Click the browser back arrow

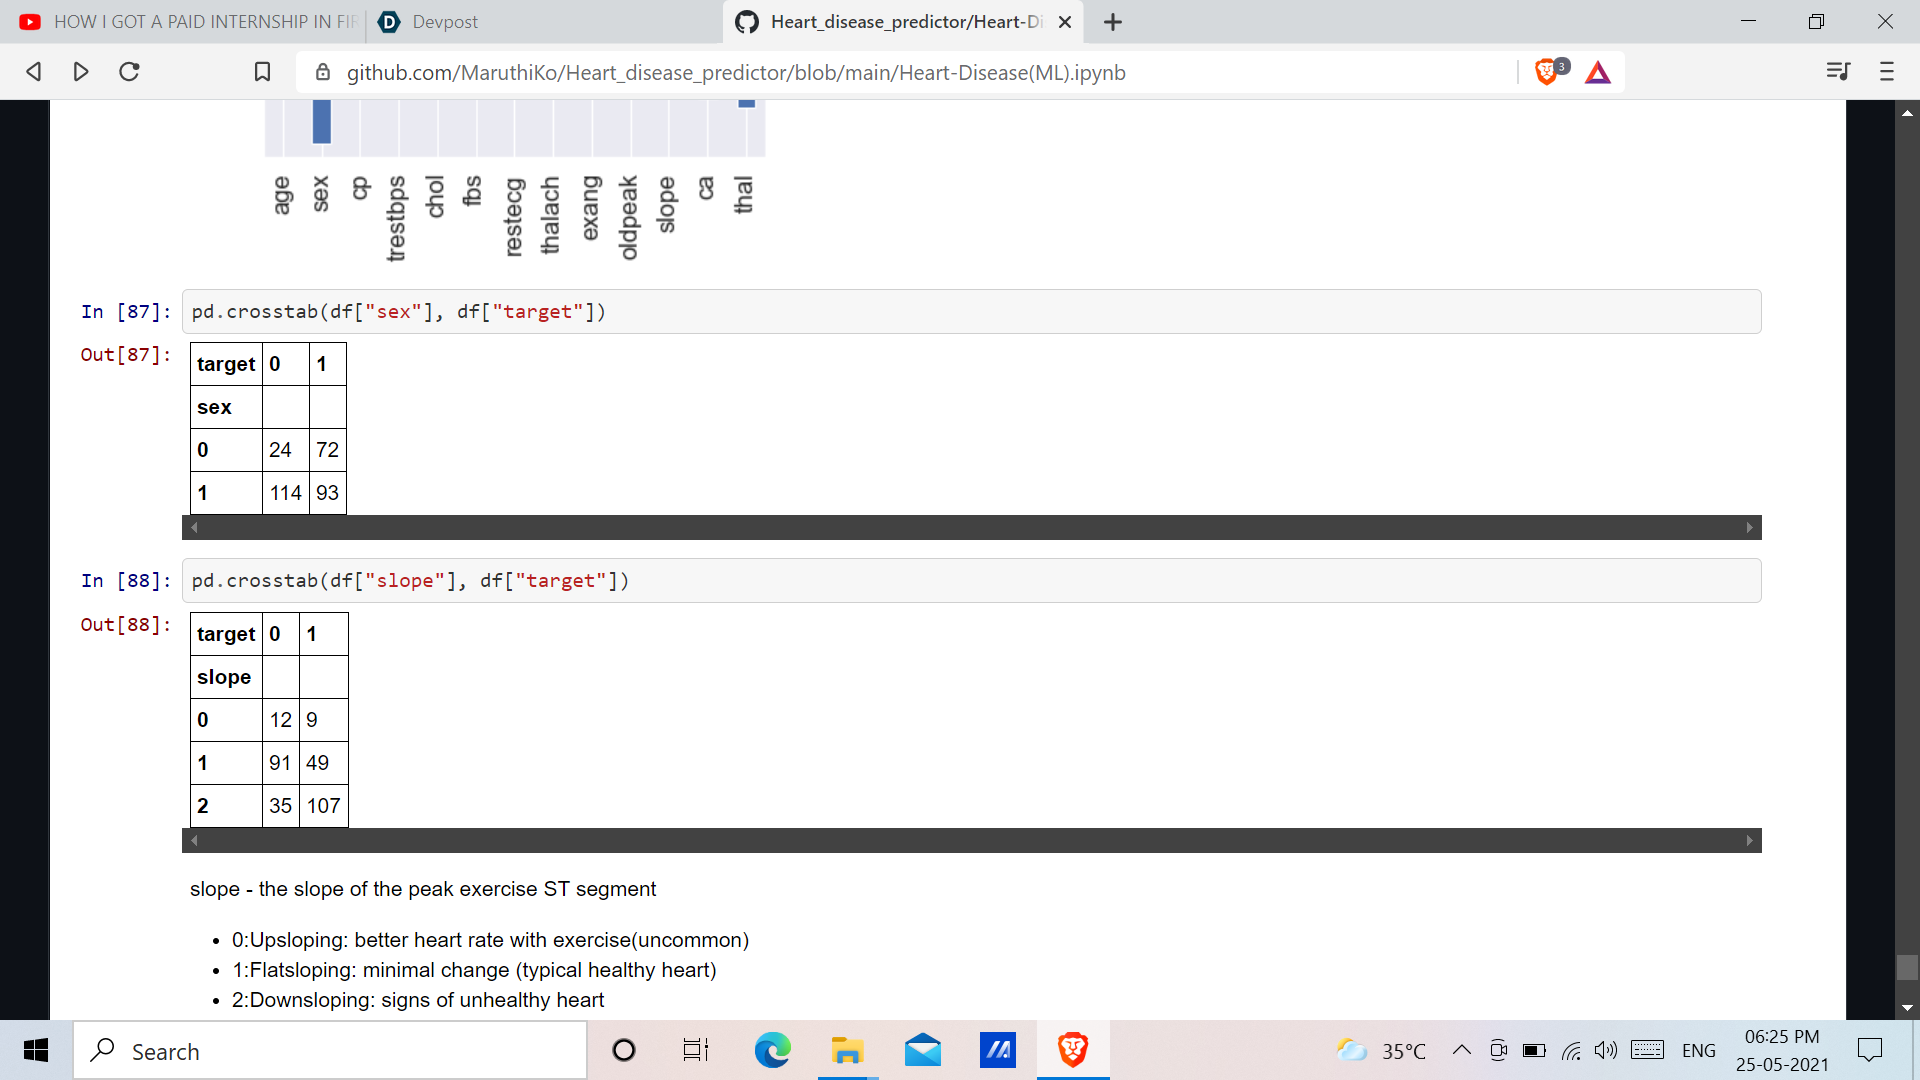click(33, 71)
